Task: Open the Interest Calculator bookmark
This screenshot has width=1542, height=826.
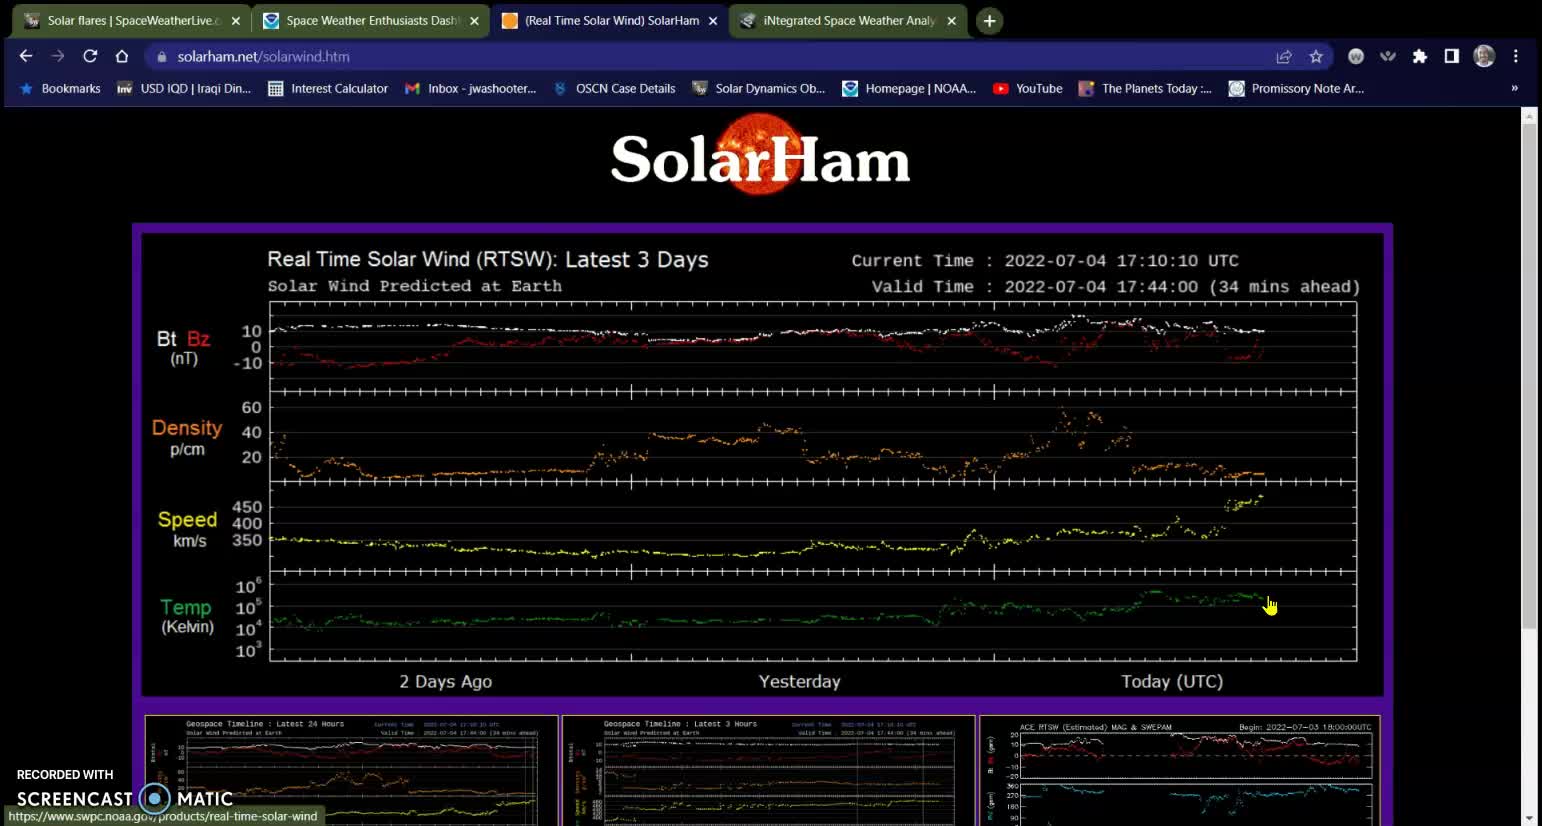Action: pos(328,88)
